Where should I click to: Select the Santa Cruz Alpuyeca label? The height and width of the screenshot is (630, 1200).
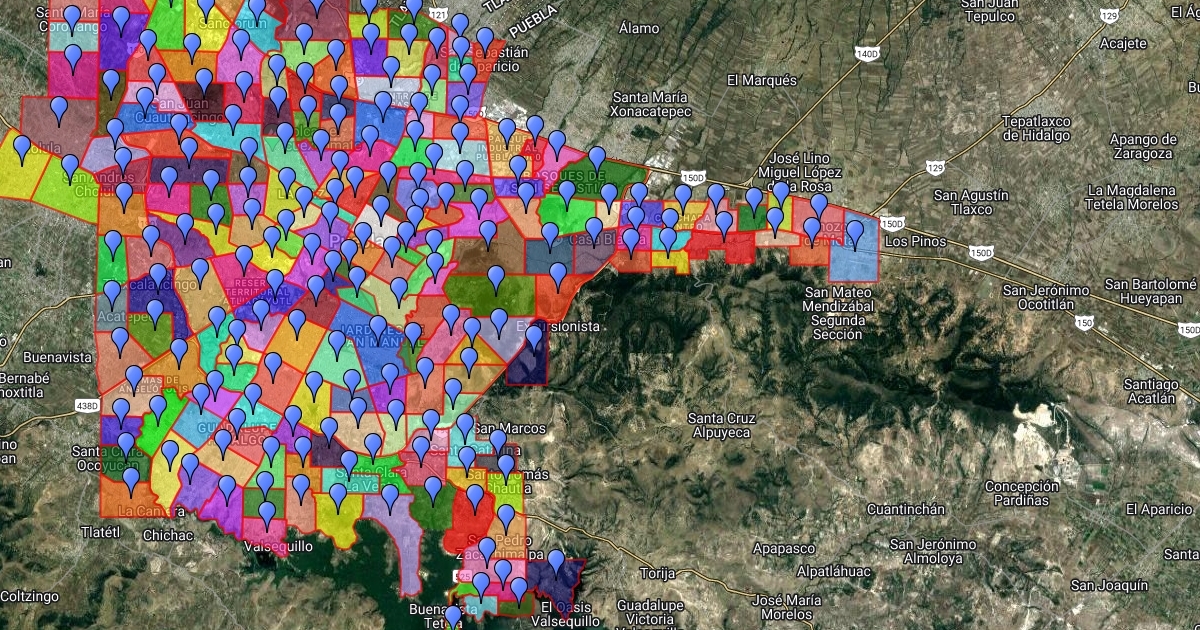[x=723, y=425]
